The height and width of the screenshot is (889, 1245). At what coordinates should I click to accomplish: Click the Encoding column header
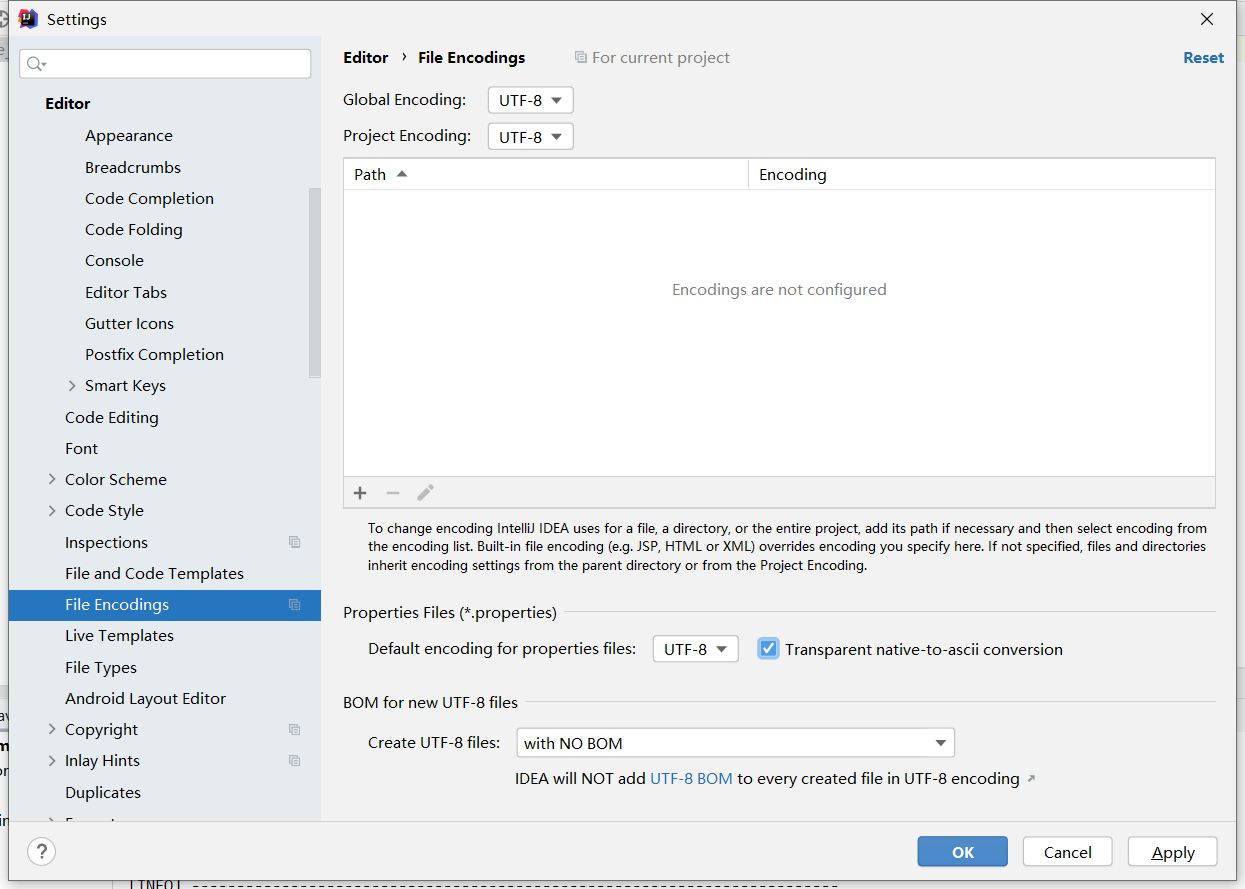coord(982,174)
